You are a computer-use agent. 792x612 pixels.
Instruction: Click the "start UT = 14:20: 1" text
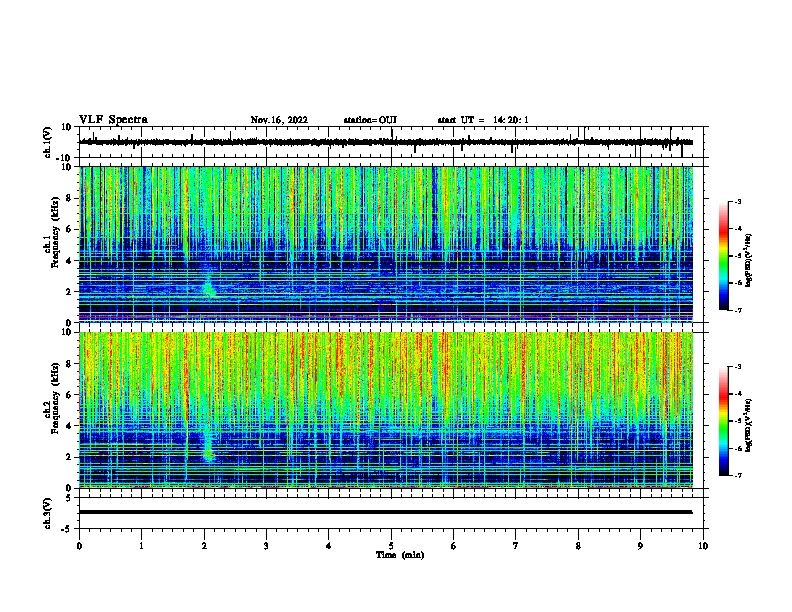pos(483,120)
